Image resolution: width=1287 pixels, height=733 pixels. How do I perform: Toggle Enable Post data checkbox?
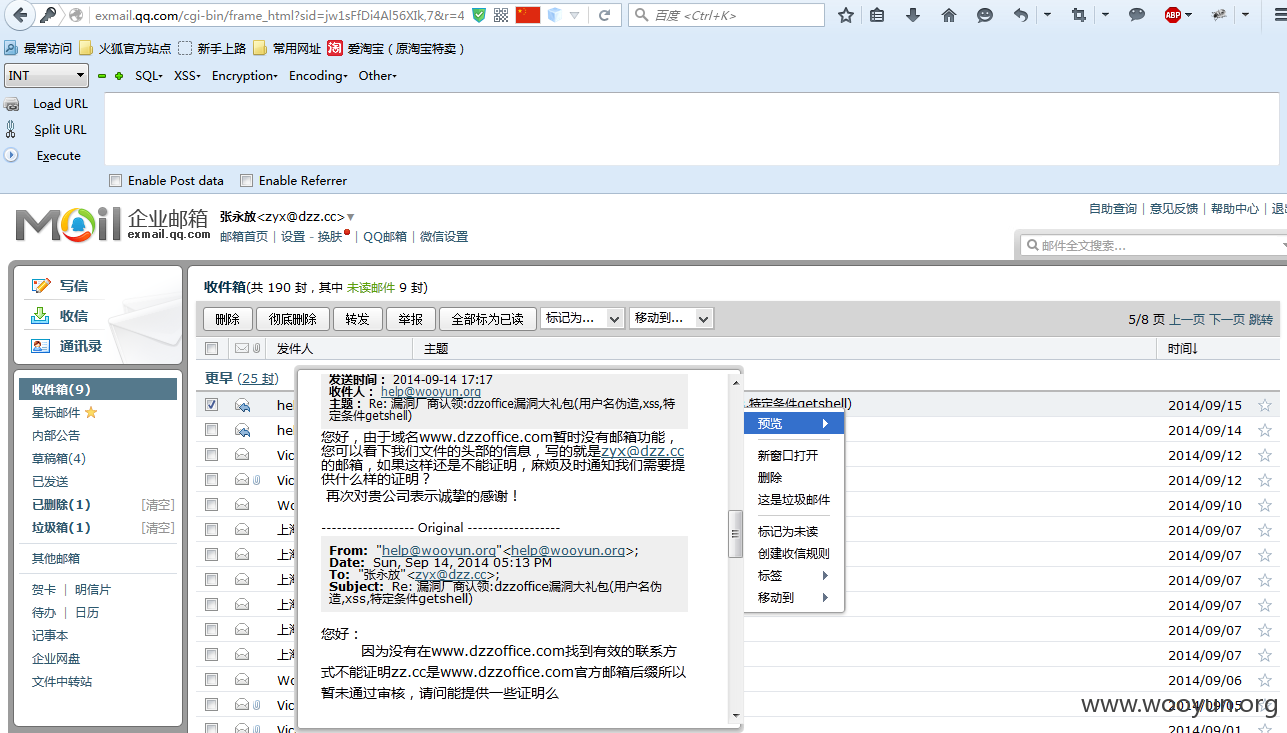[116, 181]
